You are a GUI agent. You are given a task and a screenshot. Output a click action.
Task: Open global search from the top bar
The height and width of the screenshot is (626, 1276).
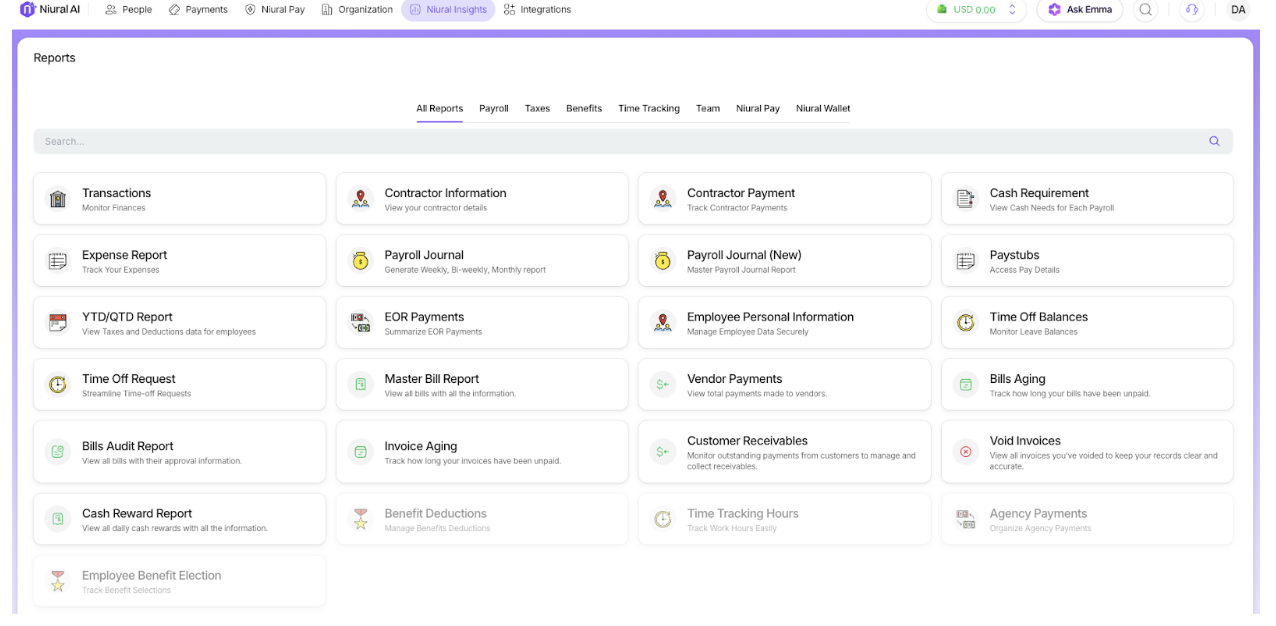[1146, 9]
